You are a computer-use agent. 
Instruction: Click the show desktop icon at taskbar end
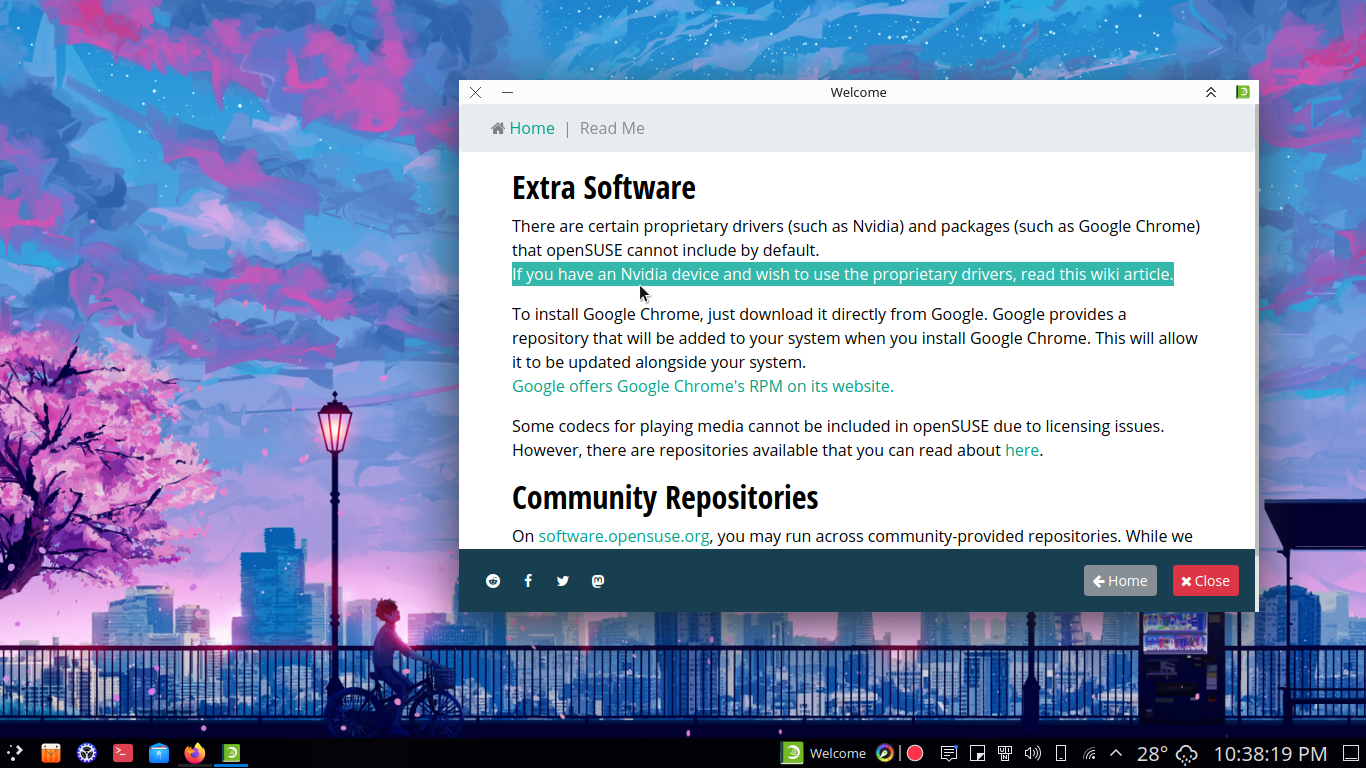(1349, 753)
